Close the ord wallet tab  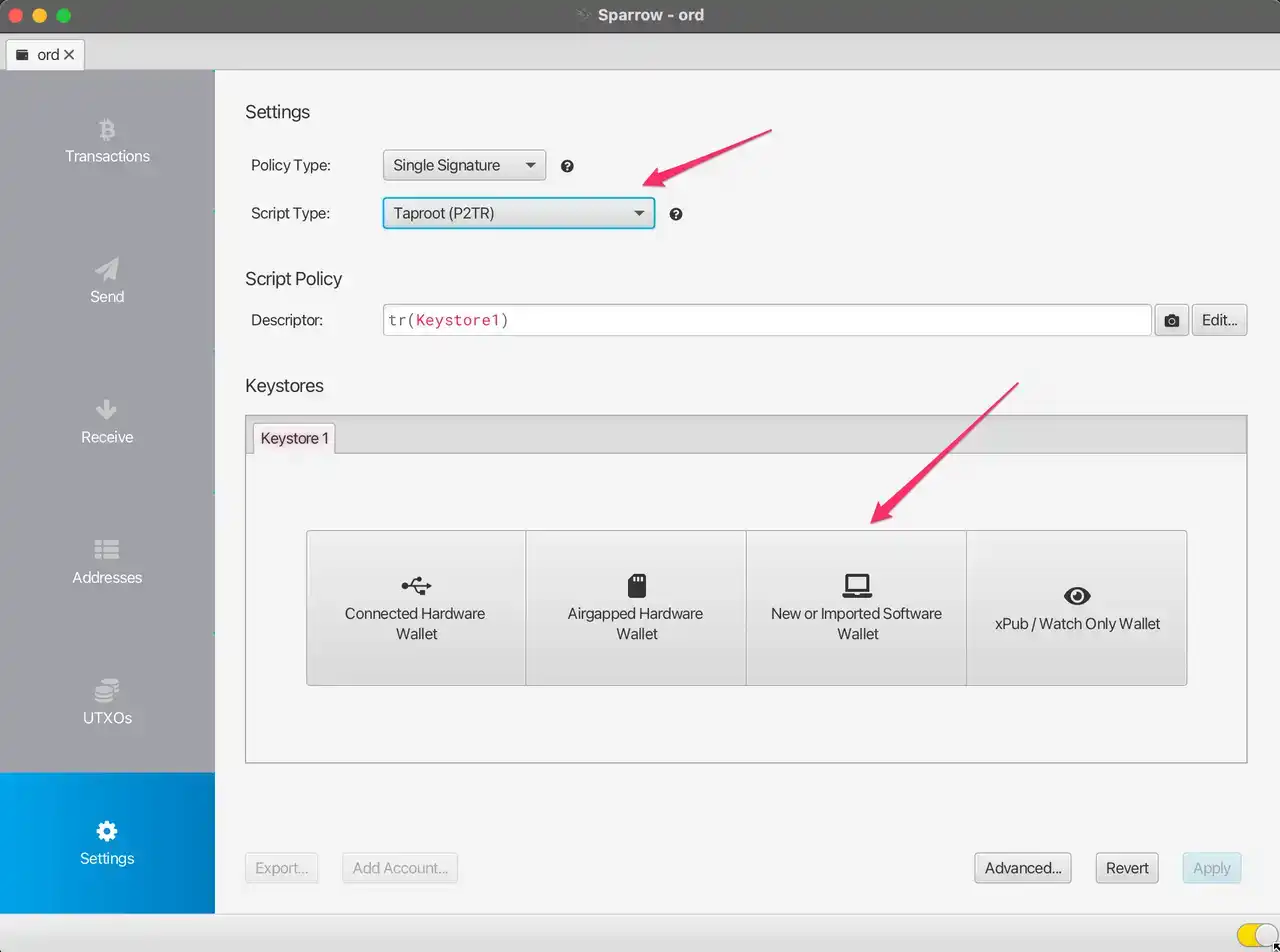coord(69,55)
